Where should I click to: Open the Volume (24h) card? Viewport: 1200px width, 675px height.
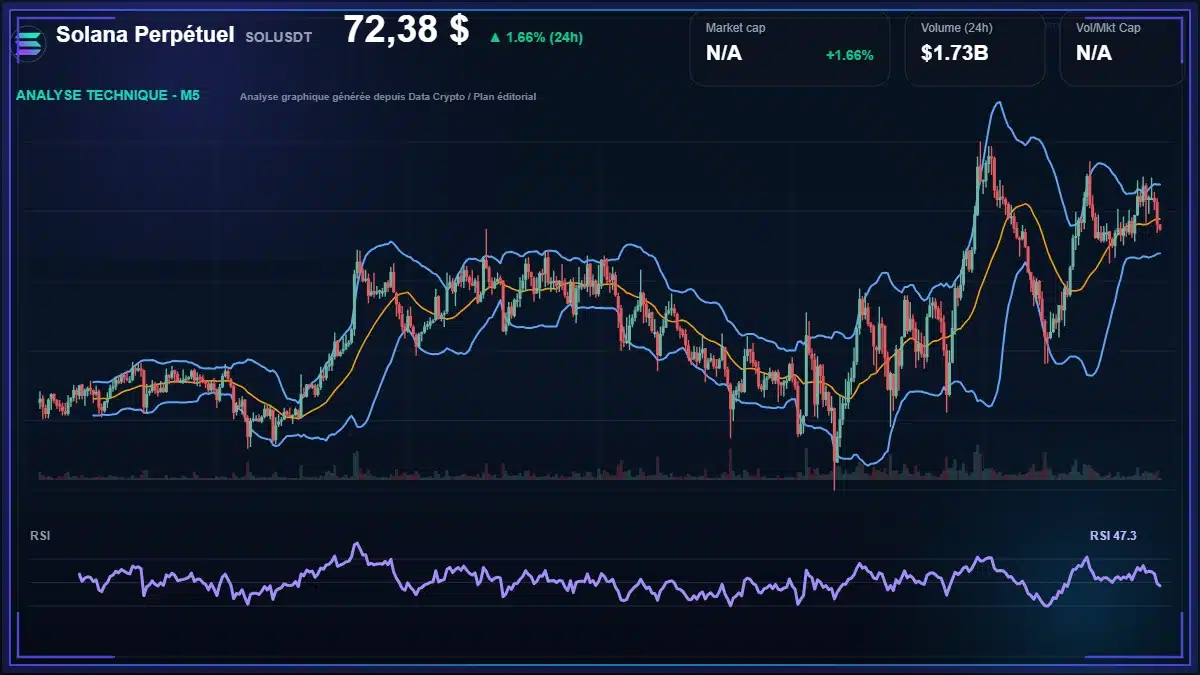pyautogui.click(x=975, y=48)
